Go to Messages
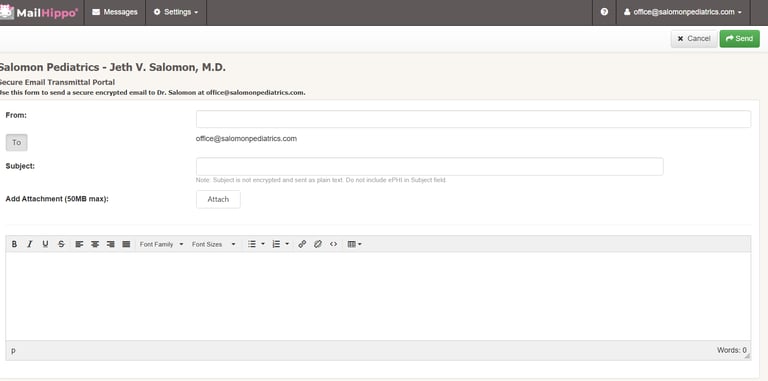The height and width of the screenshot is (381, 768). point(115,12)
